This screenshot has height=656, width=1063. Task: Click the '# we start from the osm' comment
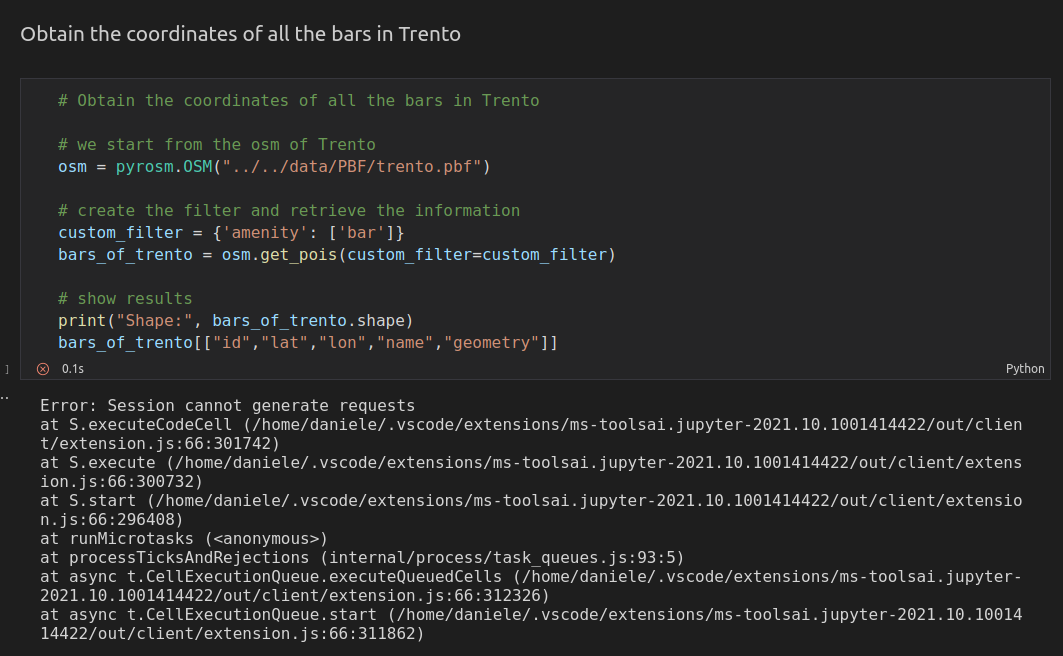[216, 145]
